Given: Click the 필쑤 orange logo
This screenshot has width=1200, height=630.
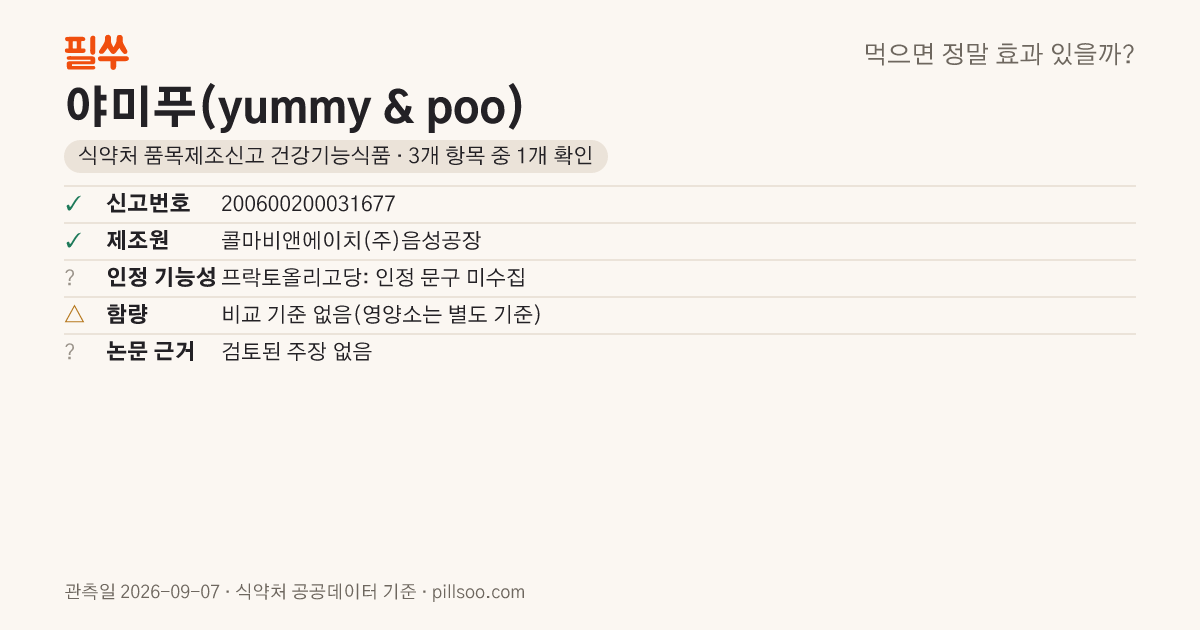Looking at the screenshot, I should 96,52.
